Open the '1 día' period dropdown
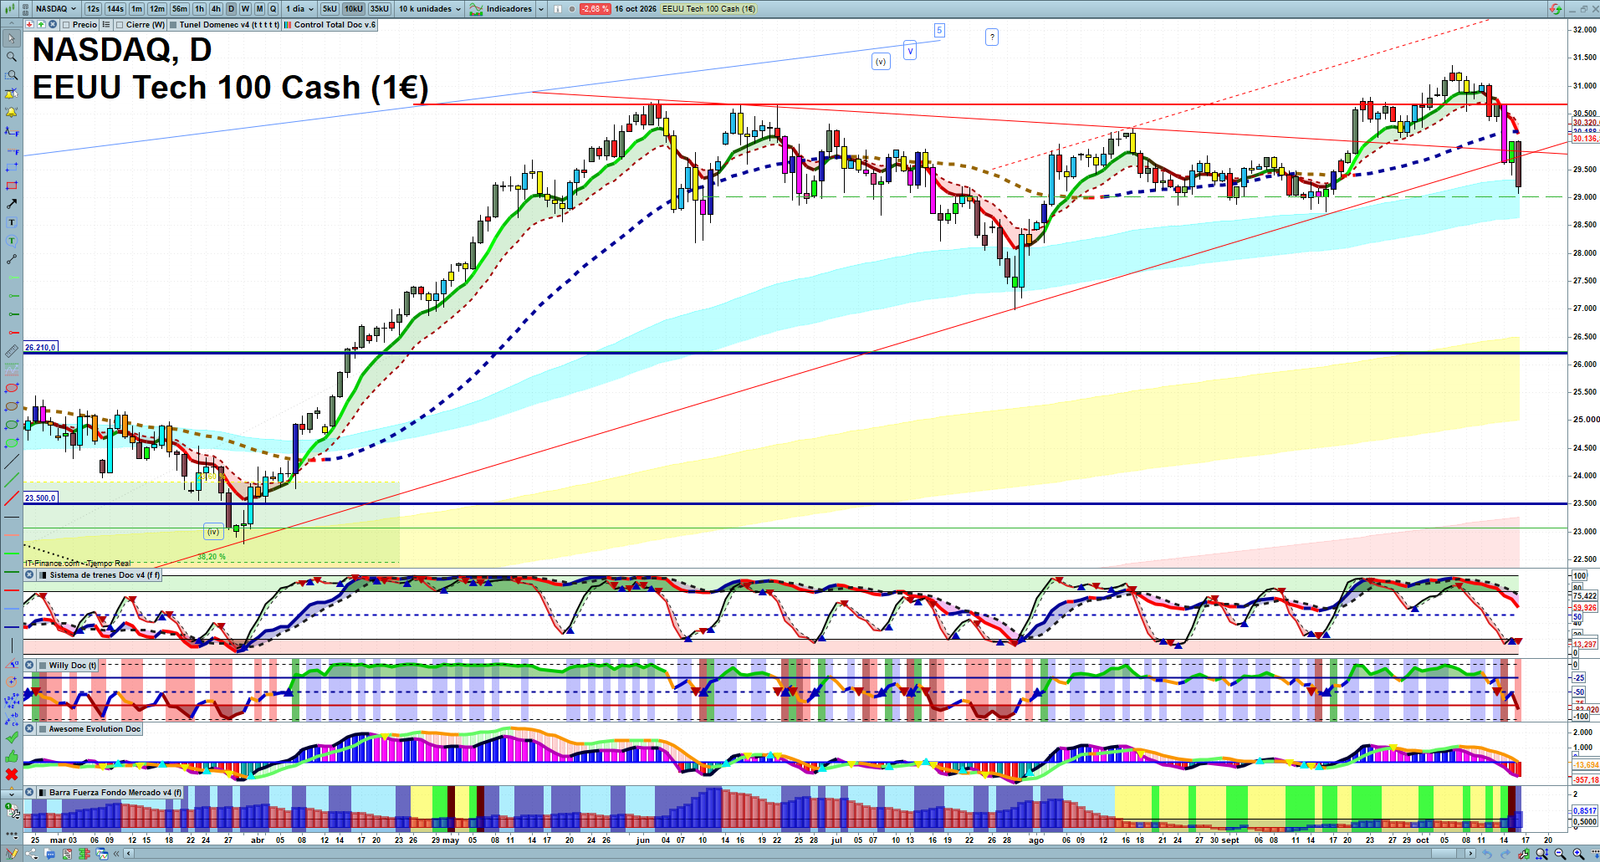Image resolution: width=1600 pixels, height=862 pixels. (x=299, y=9)
